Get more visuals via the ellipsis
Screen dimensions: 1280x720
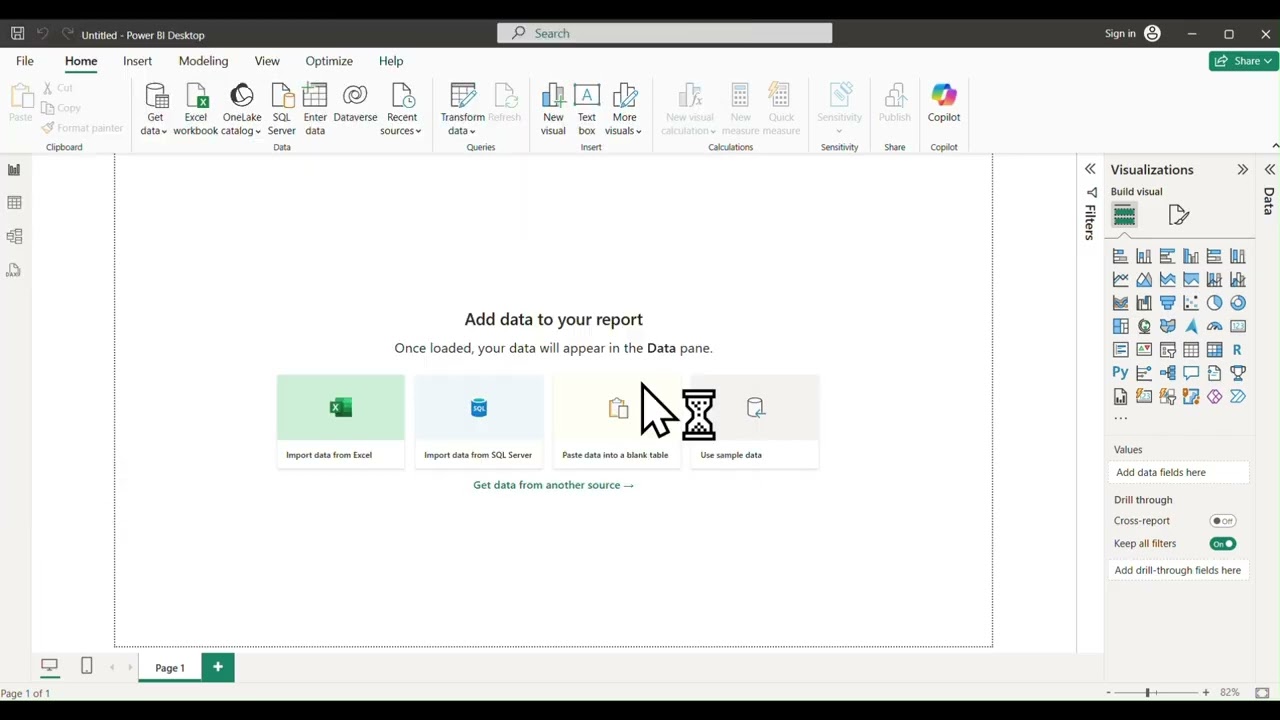coord(1120,418)
